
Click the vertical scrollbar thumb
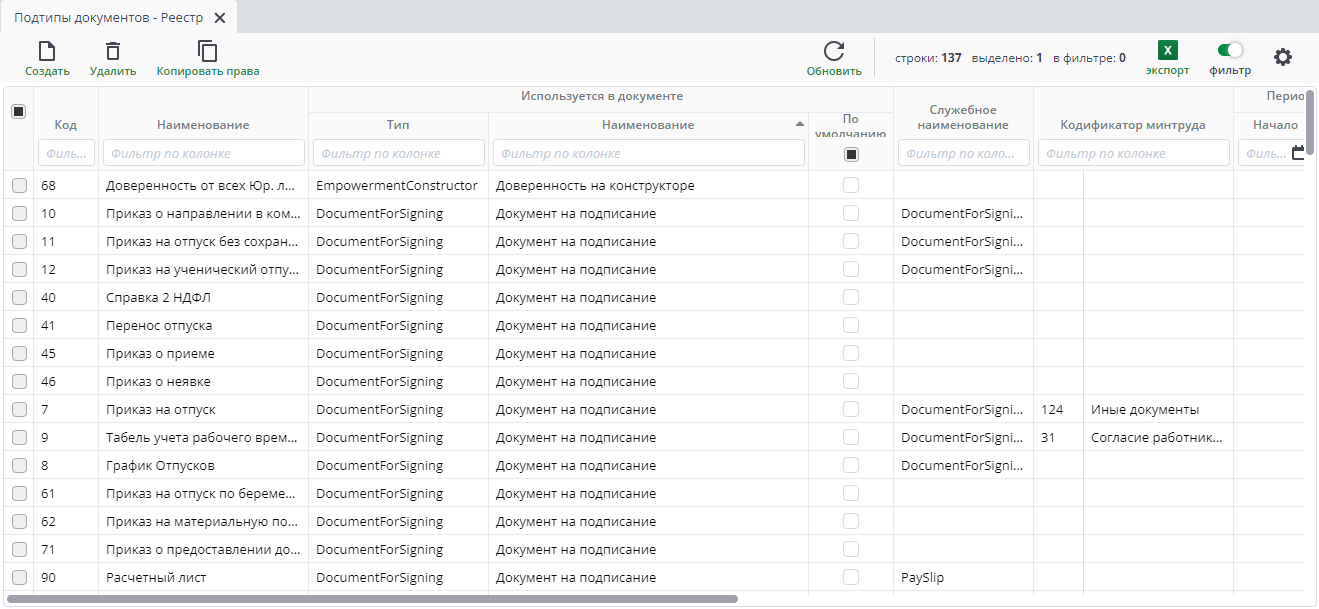coord(1311,122)
